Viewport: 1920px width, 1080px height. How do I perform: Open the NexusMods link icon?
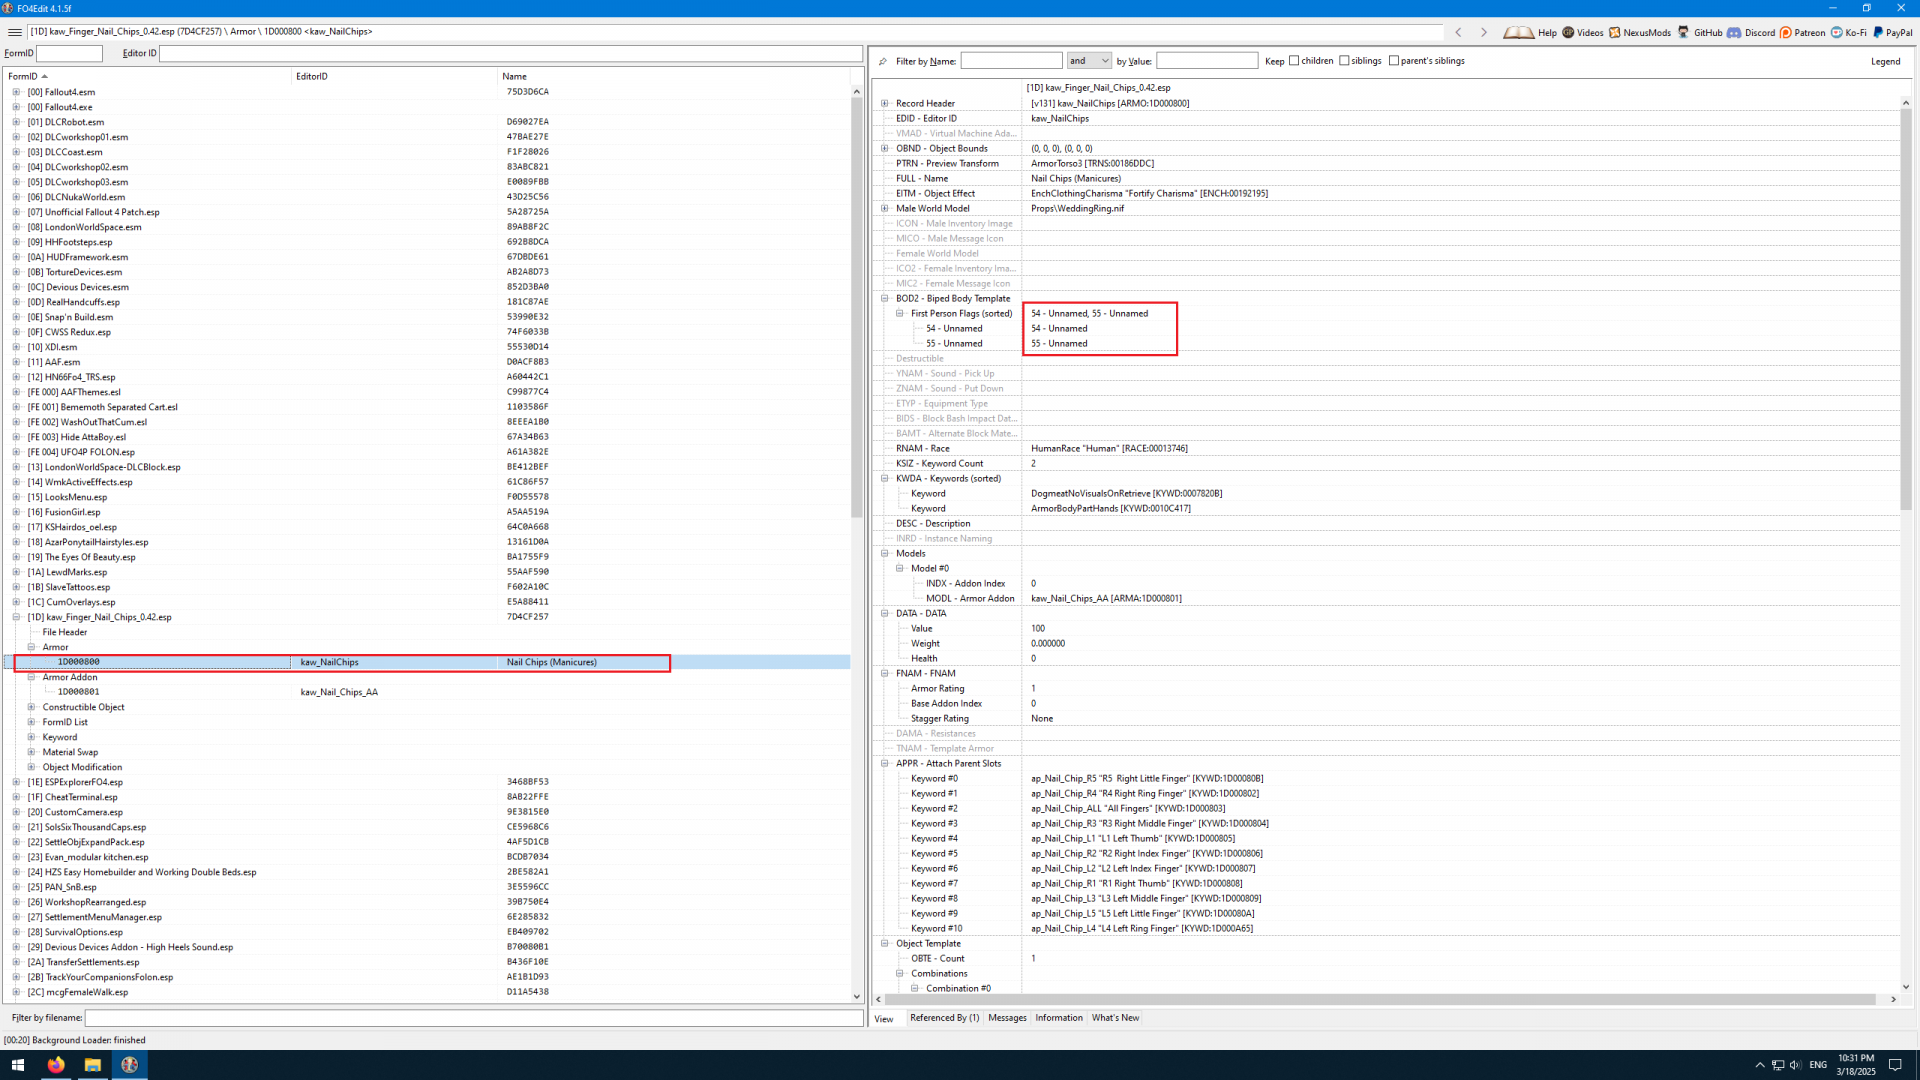[x=1614, y=32]
